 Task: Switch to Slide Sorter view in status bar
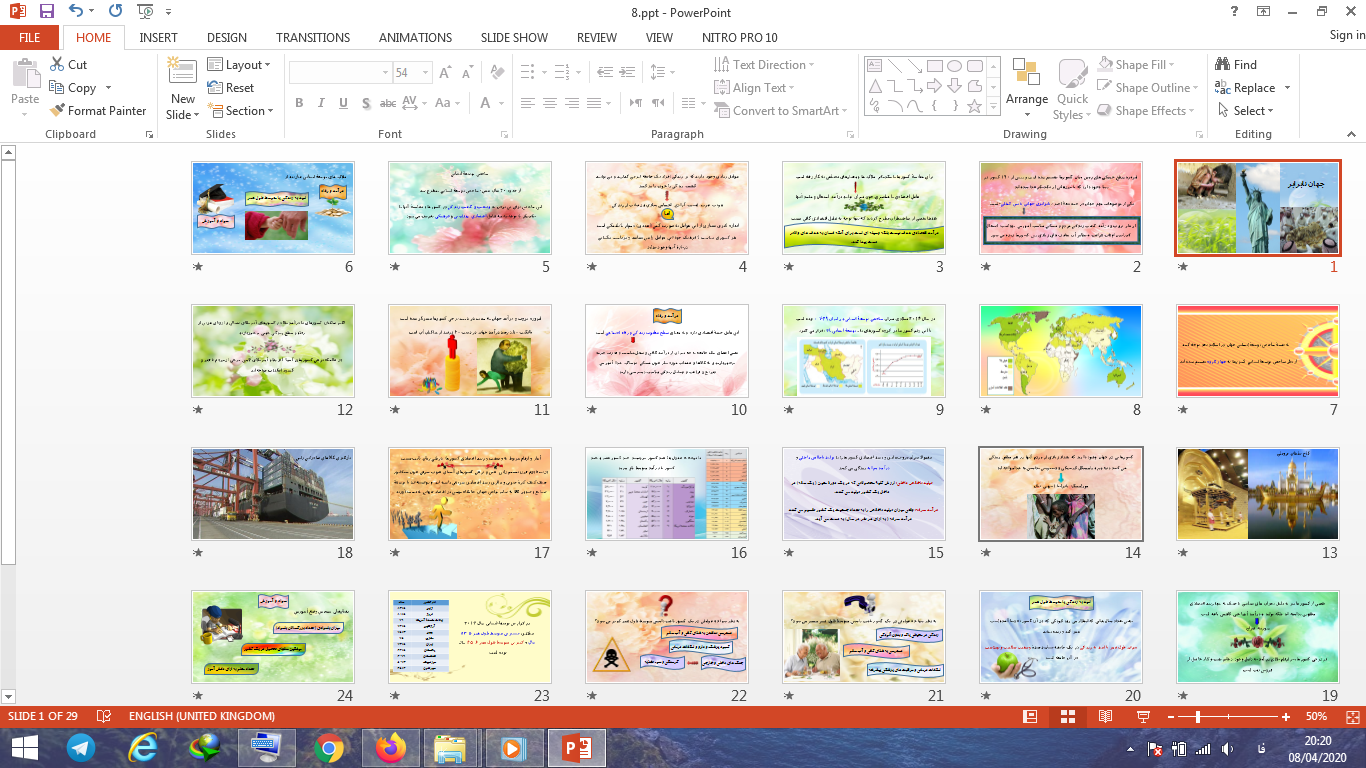coord(1068,717)
